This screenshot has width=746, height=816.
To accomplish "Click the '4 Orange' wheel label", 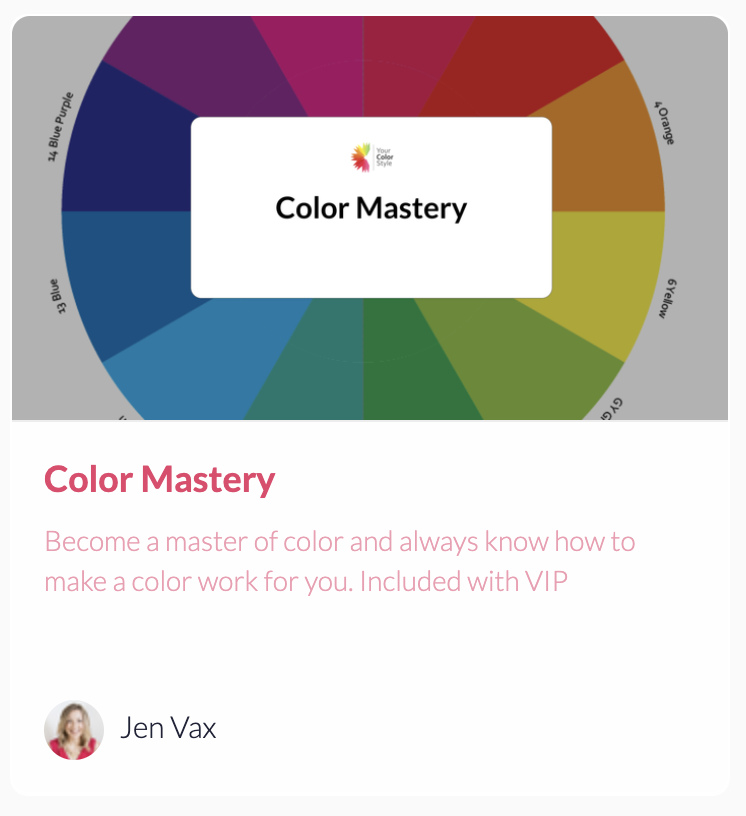I will click(x=665, y=123).
